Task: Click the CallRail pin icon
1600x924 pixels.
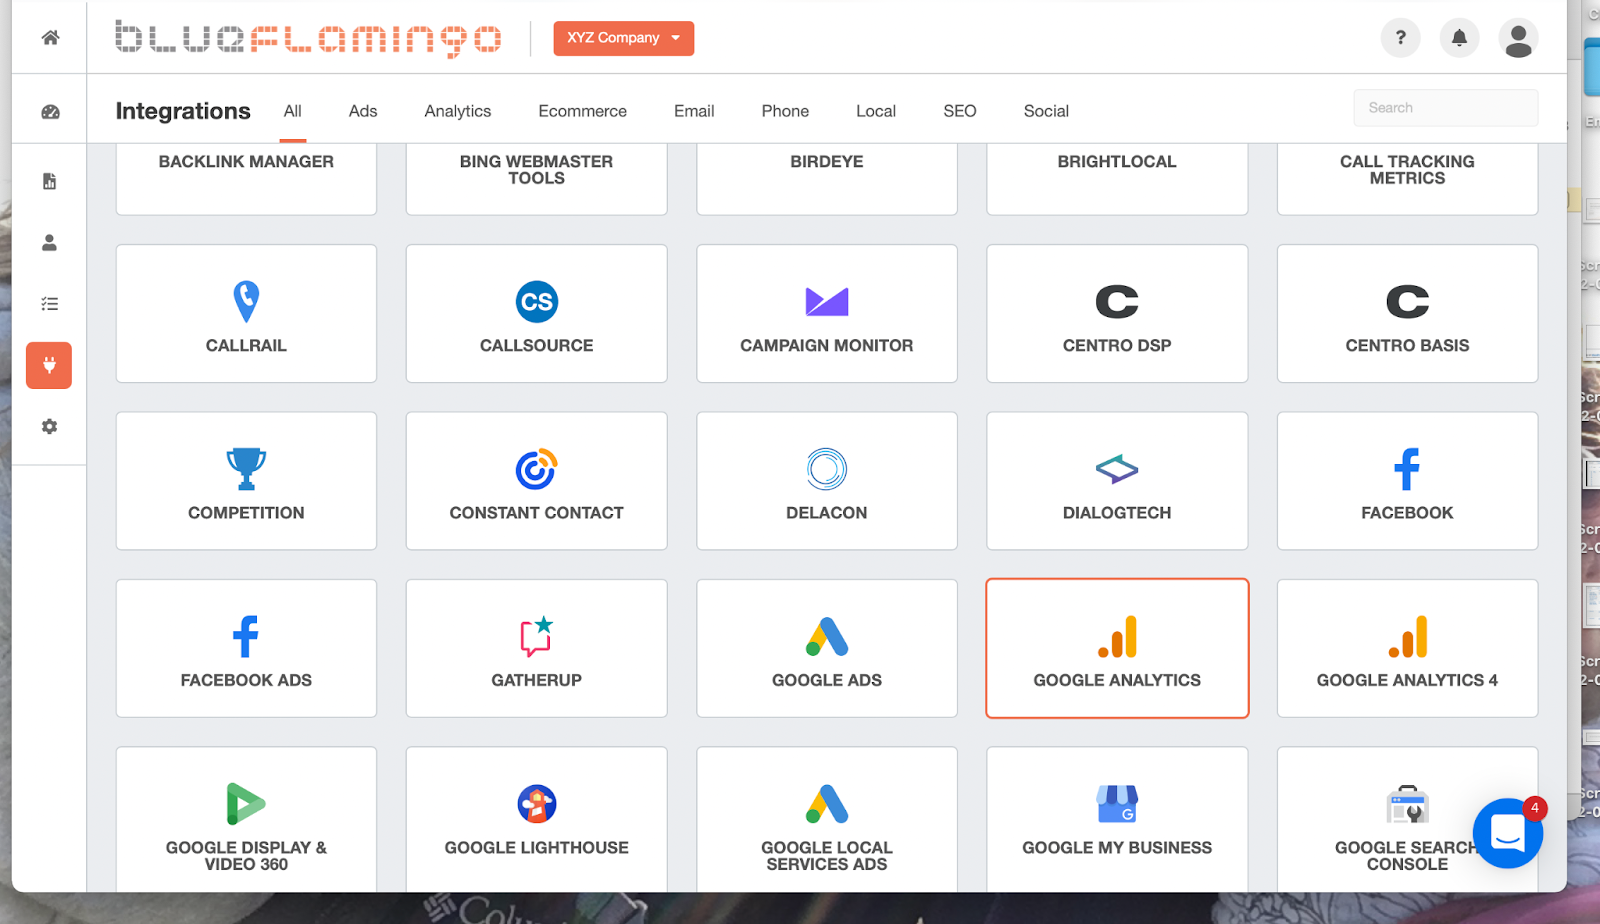Action: pos(246,301)
